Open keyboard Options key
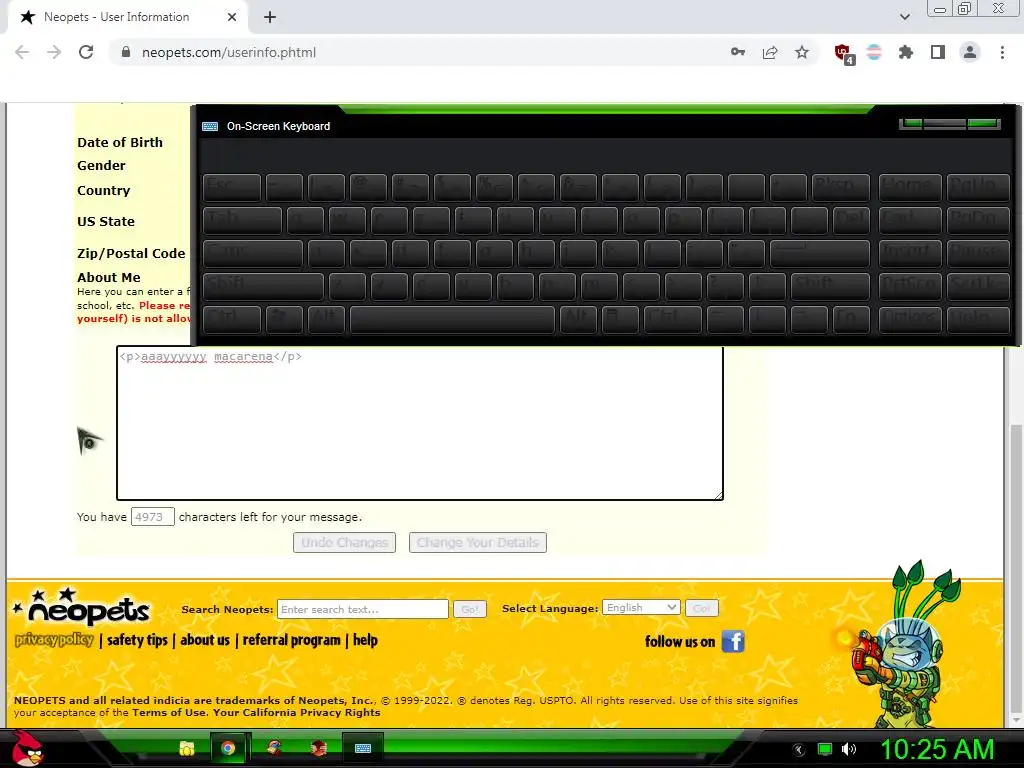The image size is (1024, 768). click(910, 320)
